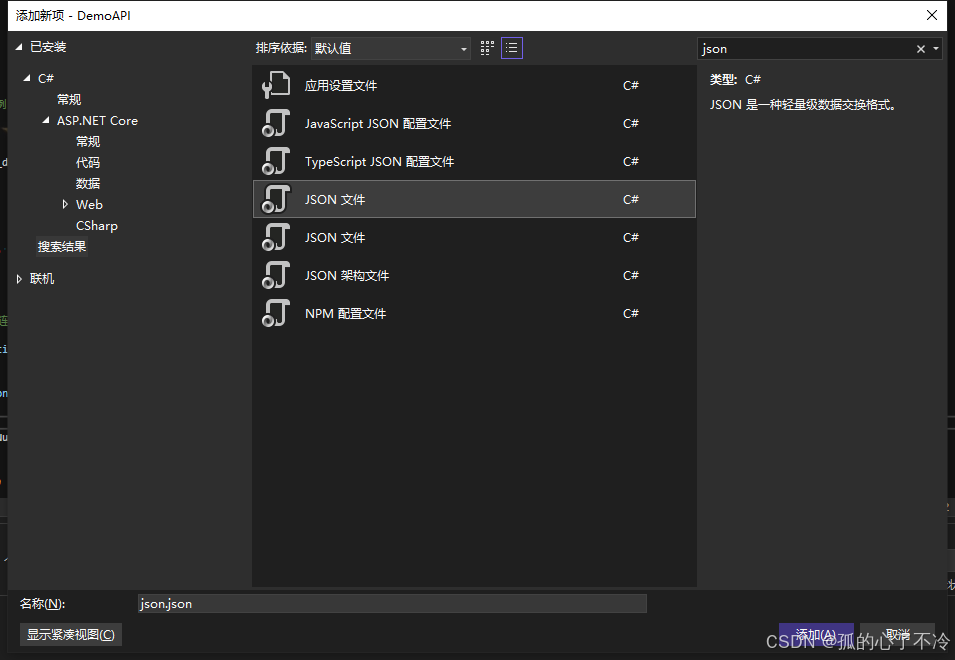Click the json search field
Viewport: 955px width, 660px height.
click(x=805, y=49)
